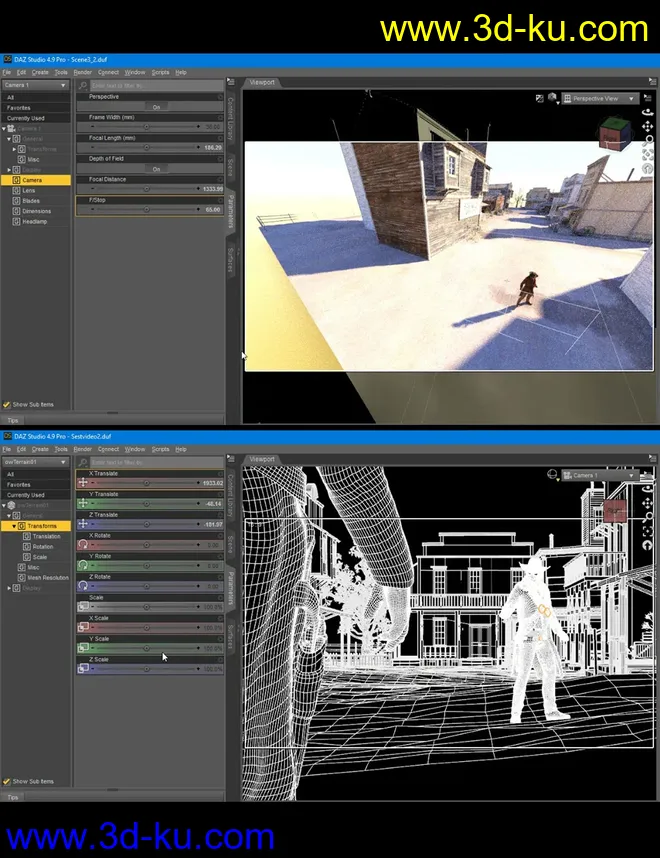Screen dimensions: 660x858
Task: Toggle the Depth of Field On switch
Action: pyautogui.click(x=156, y=169)
